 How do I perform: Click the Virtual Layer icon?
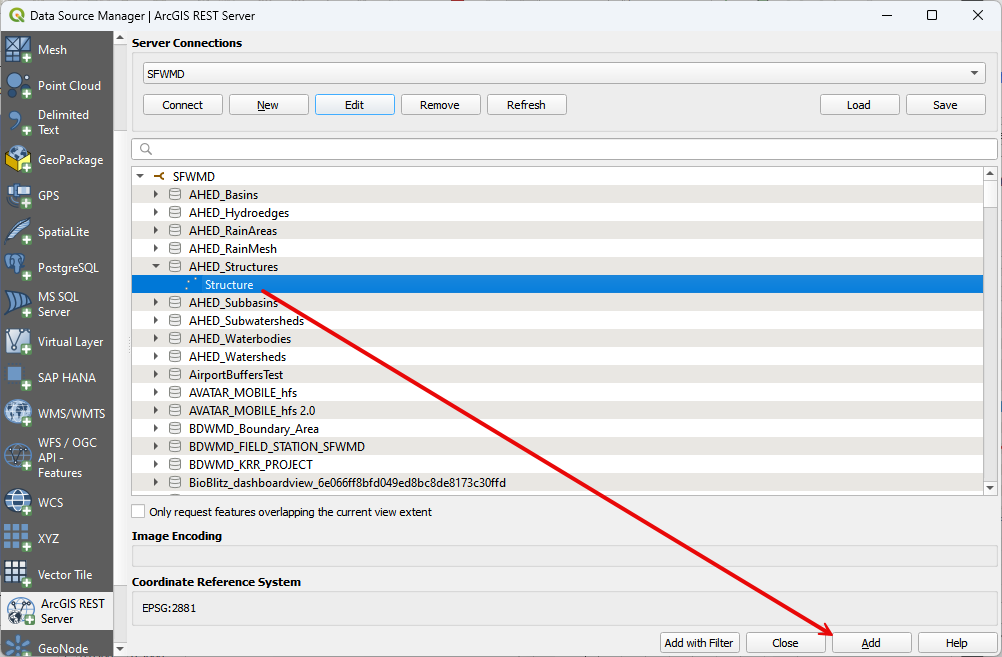tap(19, 341)
